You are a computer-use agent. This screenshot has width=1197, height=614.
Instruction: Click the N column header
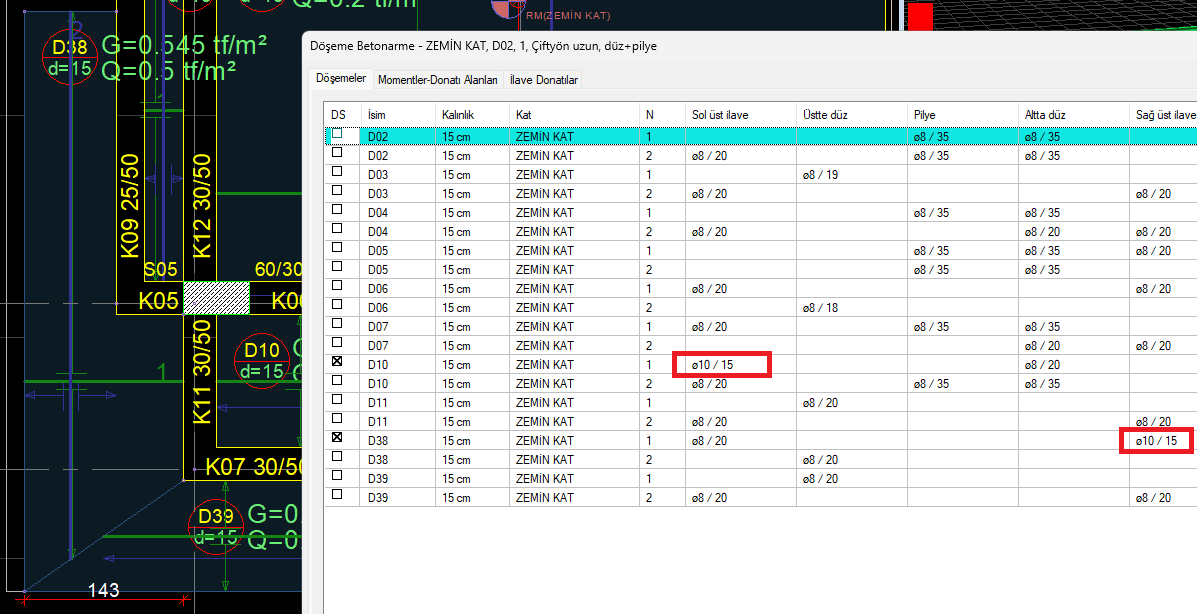(663, 115)
